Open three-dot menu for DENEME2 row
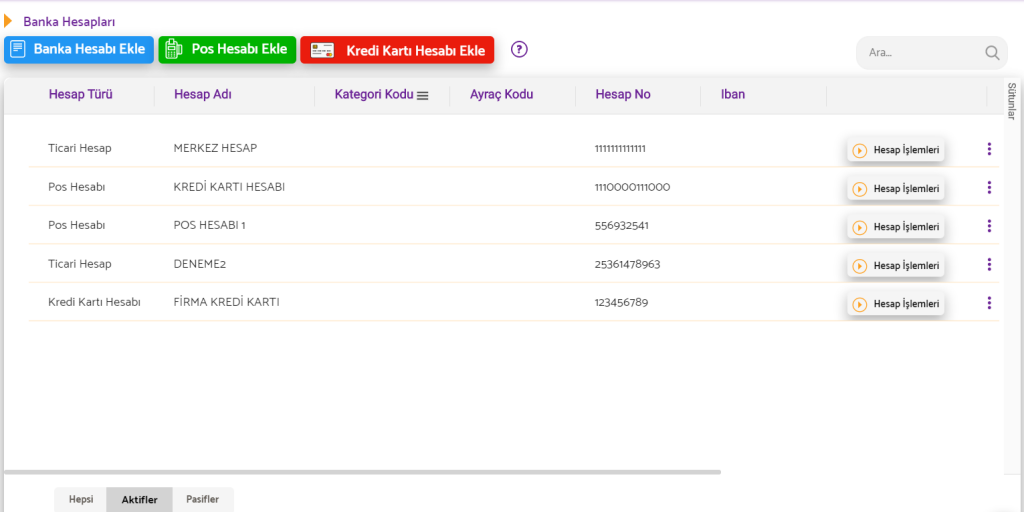 tap(989, 264)
